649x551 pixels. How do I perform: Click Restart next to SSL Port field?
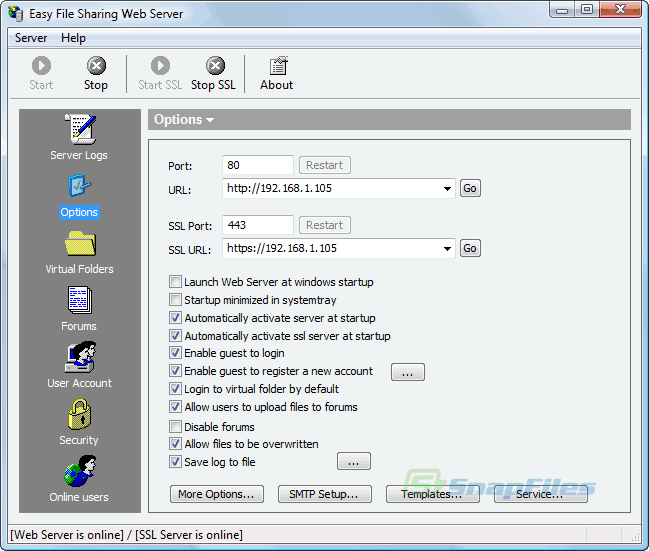tap(325, 225)
